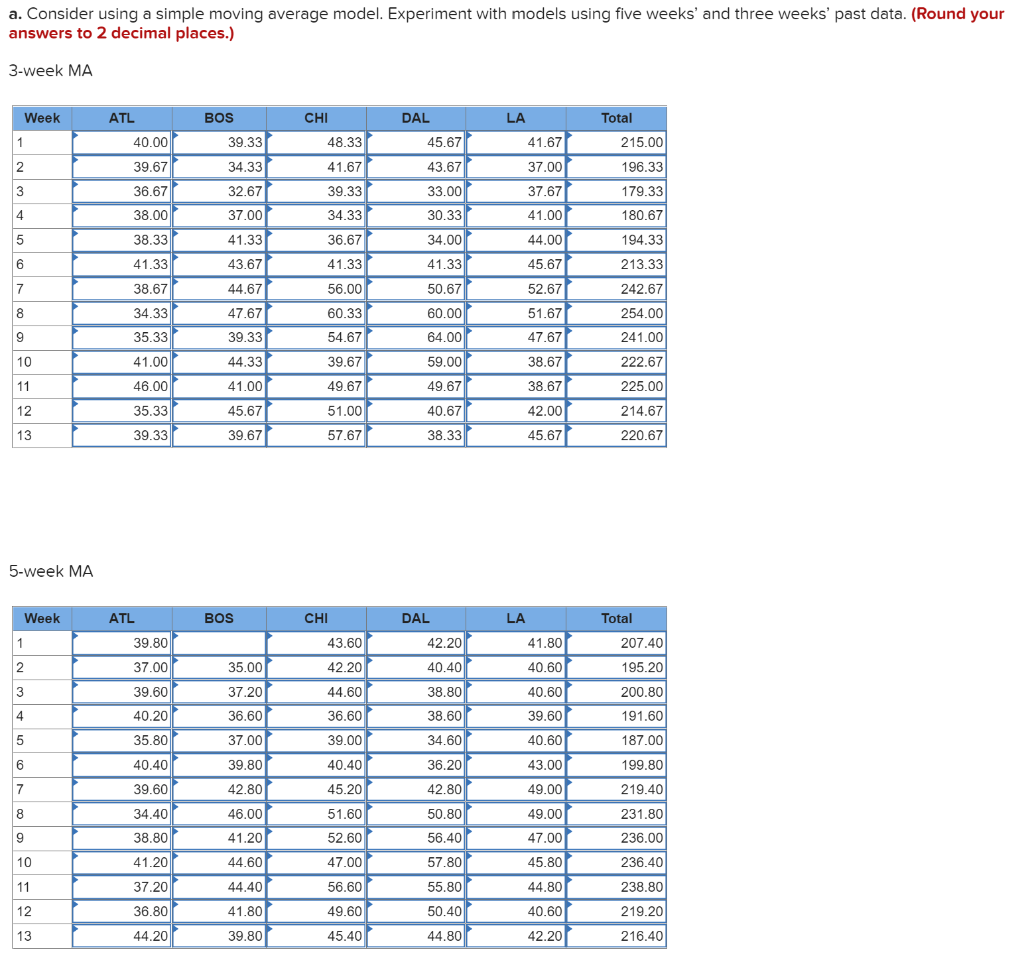Click 5-week MA Total week 7 cell 219.40
The image size is (1024, 960).
click(x=616, y=790)
